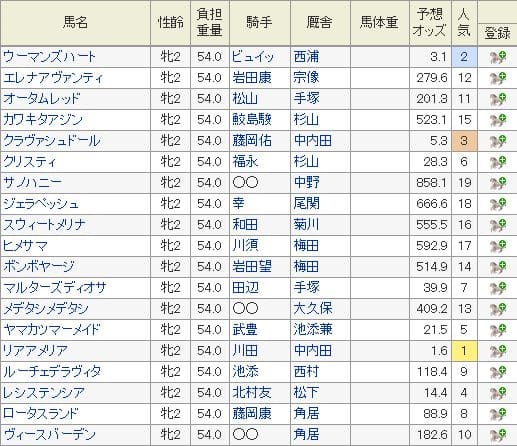Click register icon in ヴィースバーデン row
This screenshot has height=446, width=517.
(498, 435)
